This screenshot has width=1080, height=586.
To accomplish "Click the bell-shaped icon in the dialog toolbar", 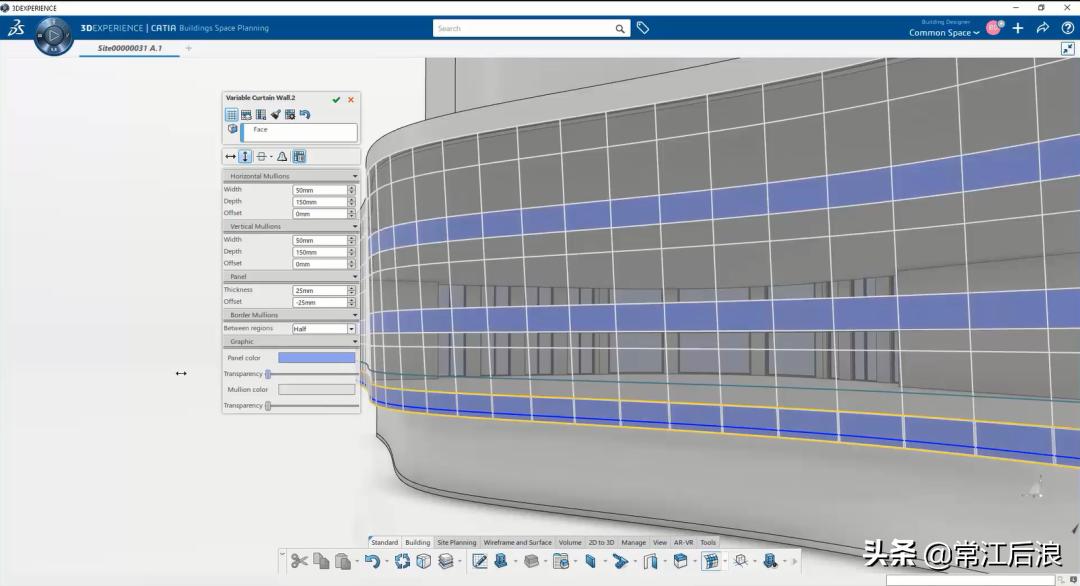I will click(x=283, y=156).
